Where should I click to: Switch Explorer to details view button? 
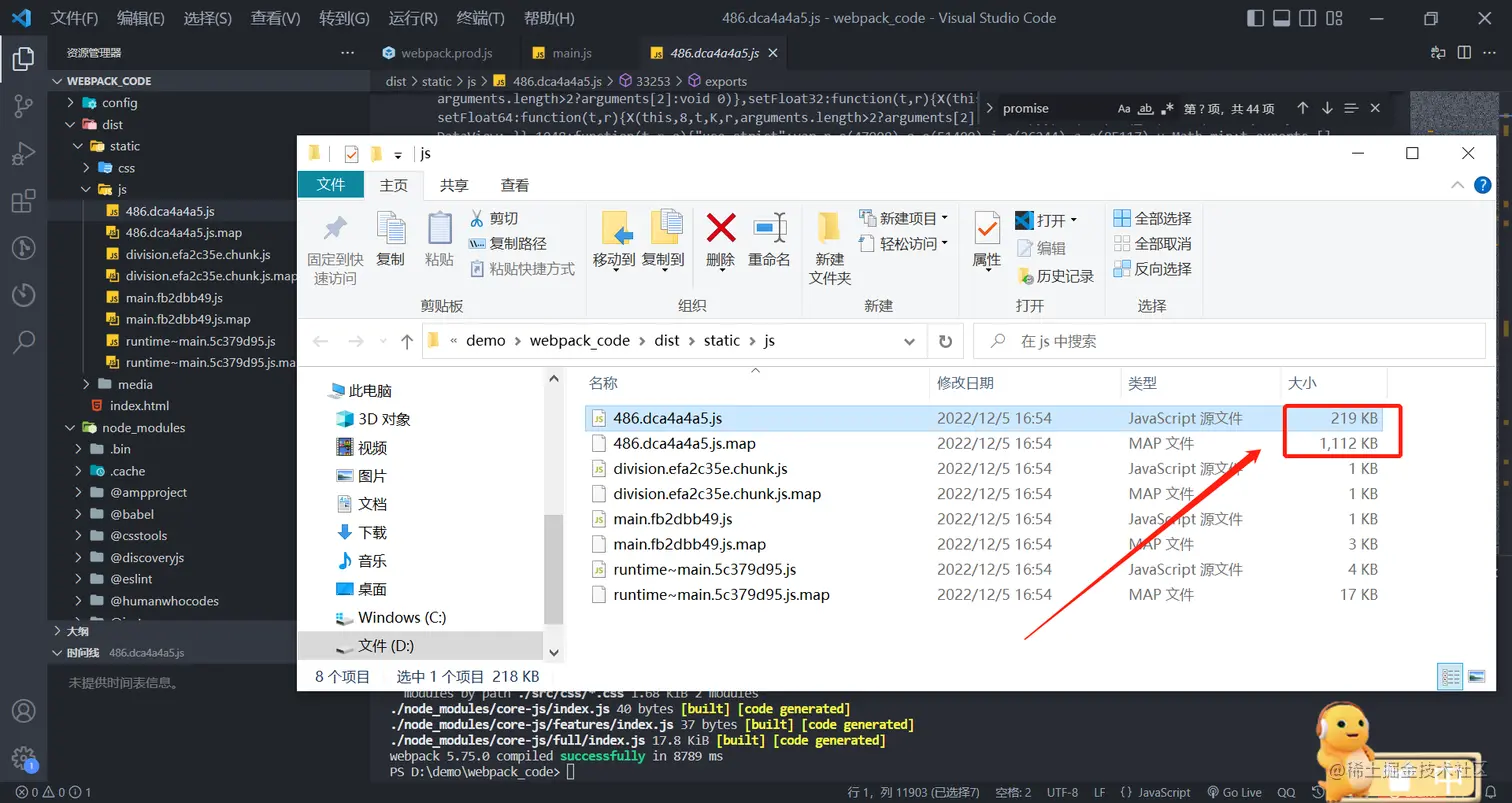(x=1450, y=676)
